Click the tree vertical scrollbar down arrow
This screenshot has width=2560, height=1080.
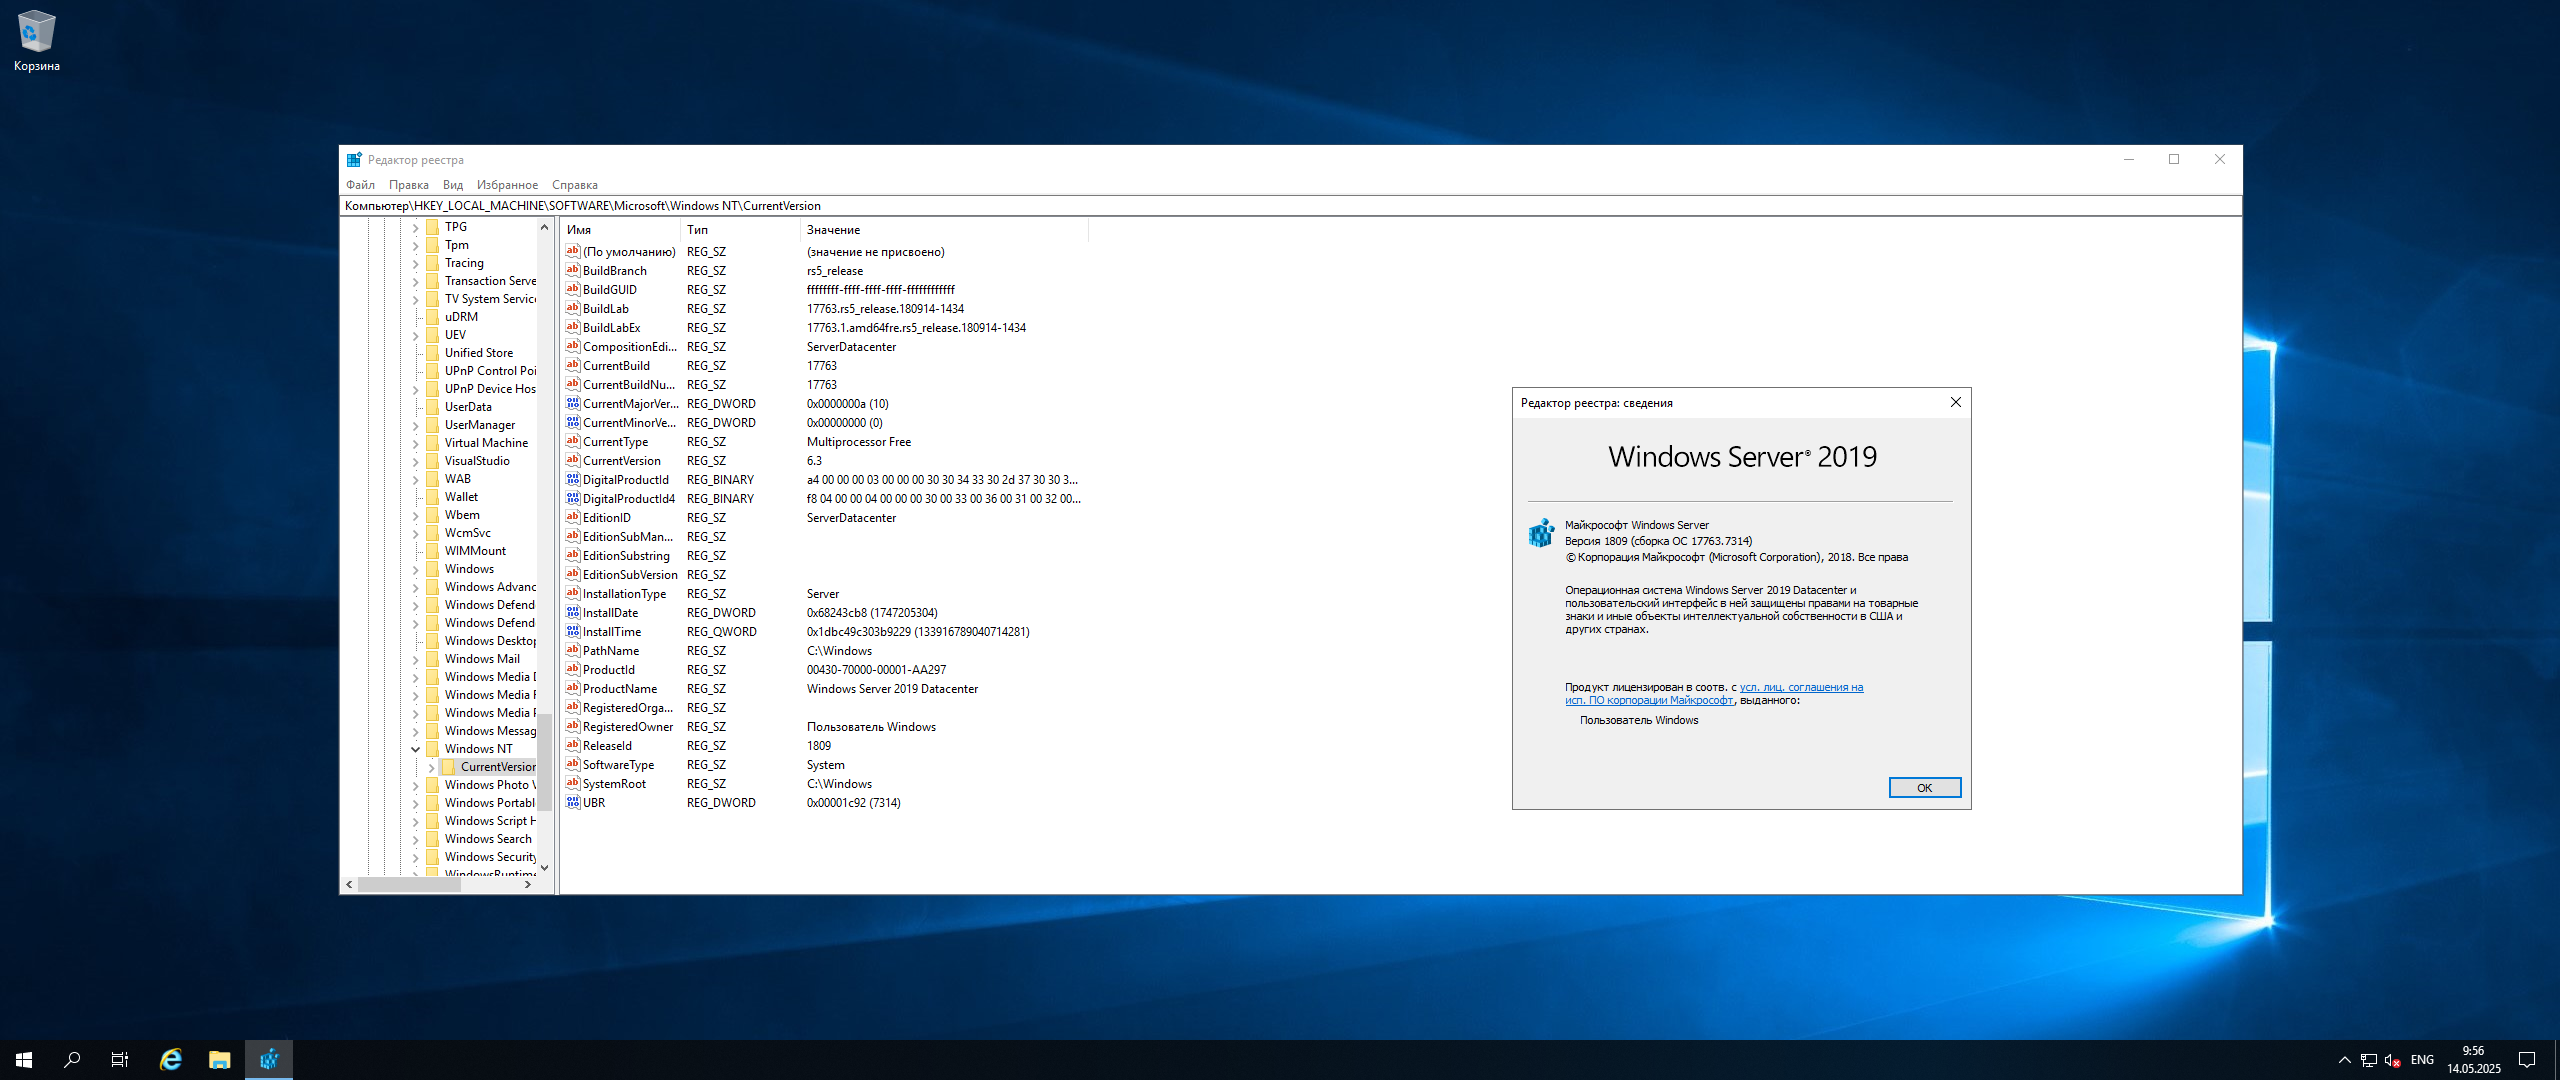click(544, 867)
